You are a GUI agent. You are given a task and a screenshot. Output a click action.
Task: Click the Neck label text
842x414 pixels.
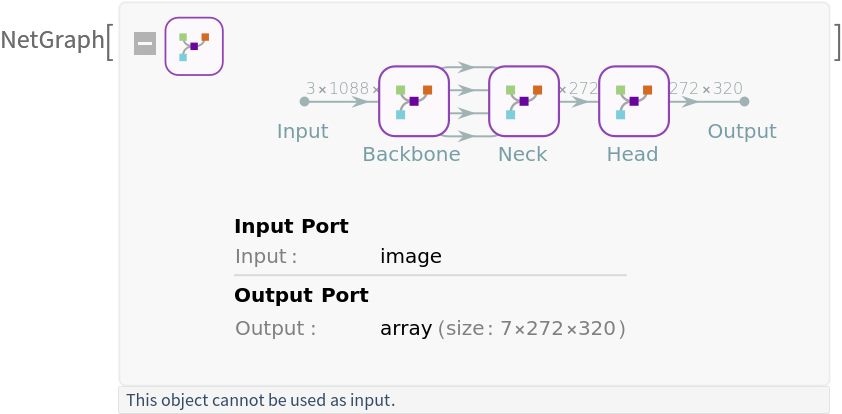click(x=523, y=154)
